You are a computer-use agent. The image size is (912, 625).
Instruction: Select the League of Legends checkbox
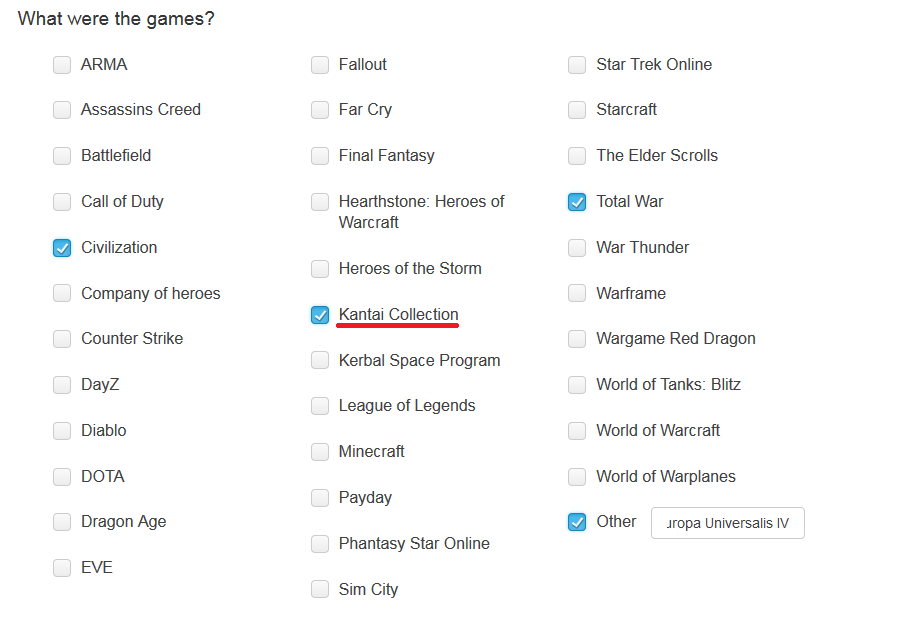pyautogui.click(x=320, y=406)
